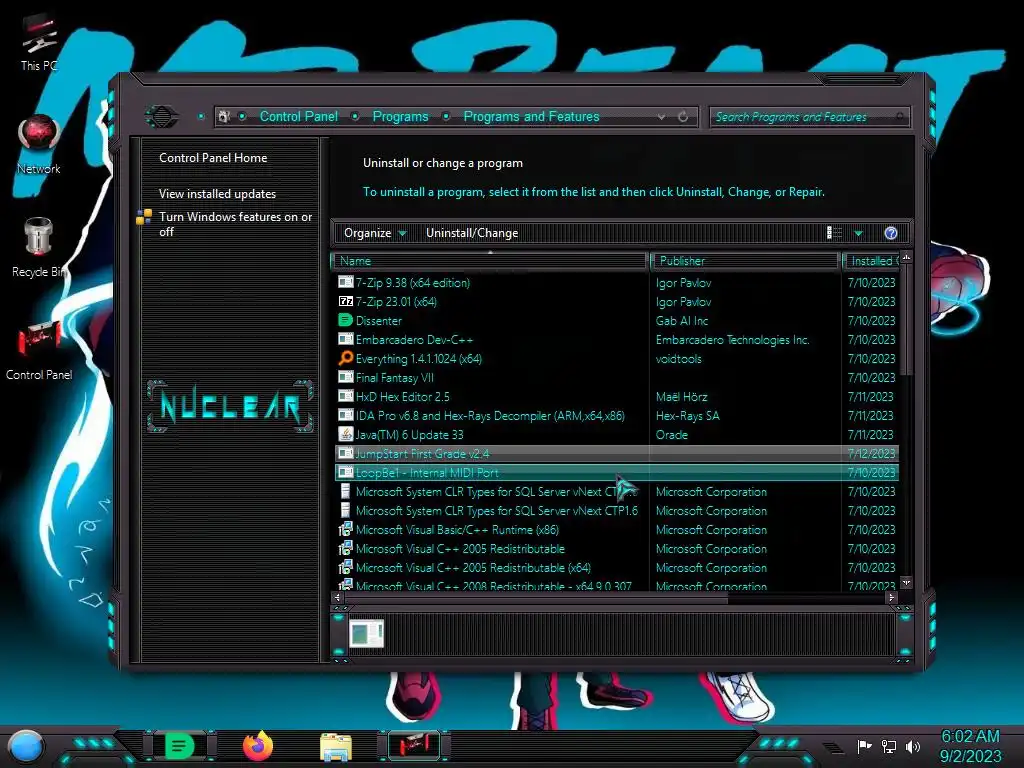
Task: Select LoopBe1 - Internal MIDI Port entry
Action: (x=616, y=472)
